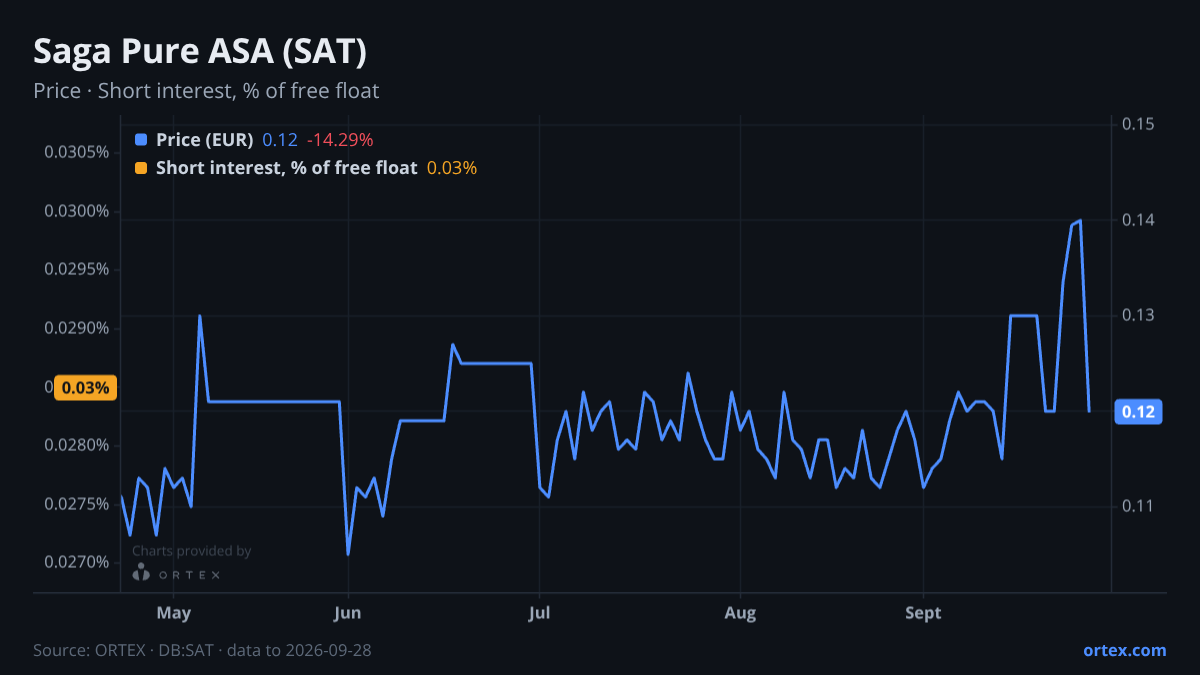
Task: Click subtitle 'Price · Short interest, % of free float'
Action: (206, 91)
